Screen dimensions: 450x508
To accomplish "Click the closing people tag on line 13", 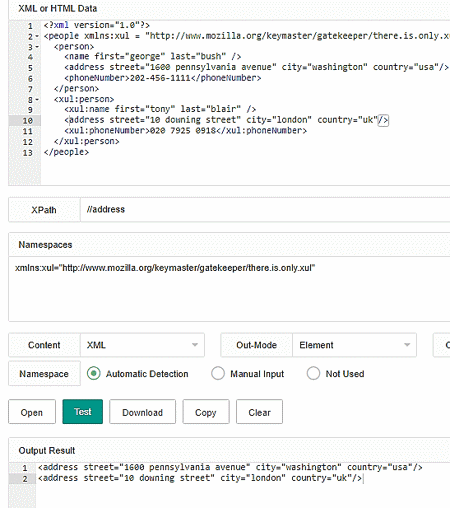I will [66, 152].
